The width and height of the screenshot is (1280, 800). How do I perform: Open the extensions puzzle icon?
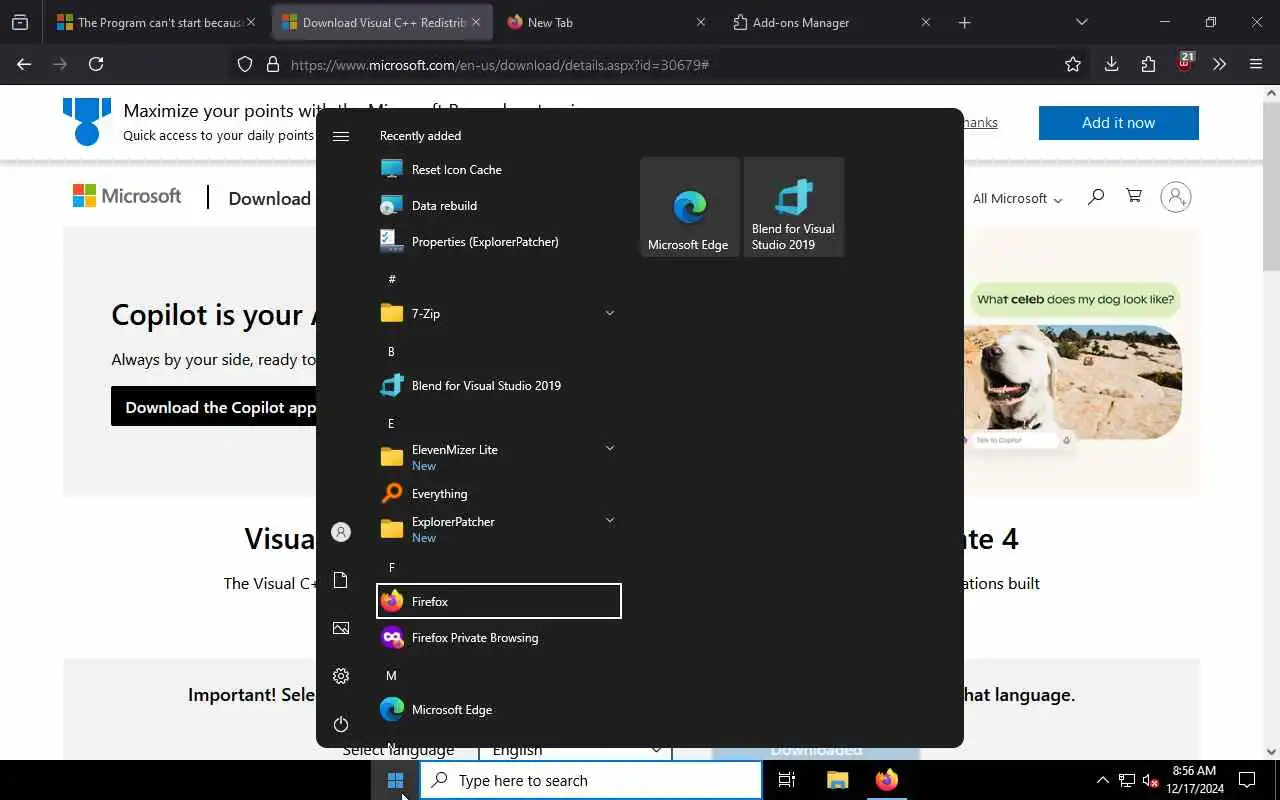click(x=1148, y=64)
